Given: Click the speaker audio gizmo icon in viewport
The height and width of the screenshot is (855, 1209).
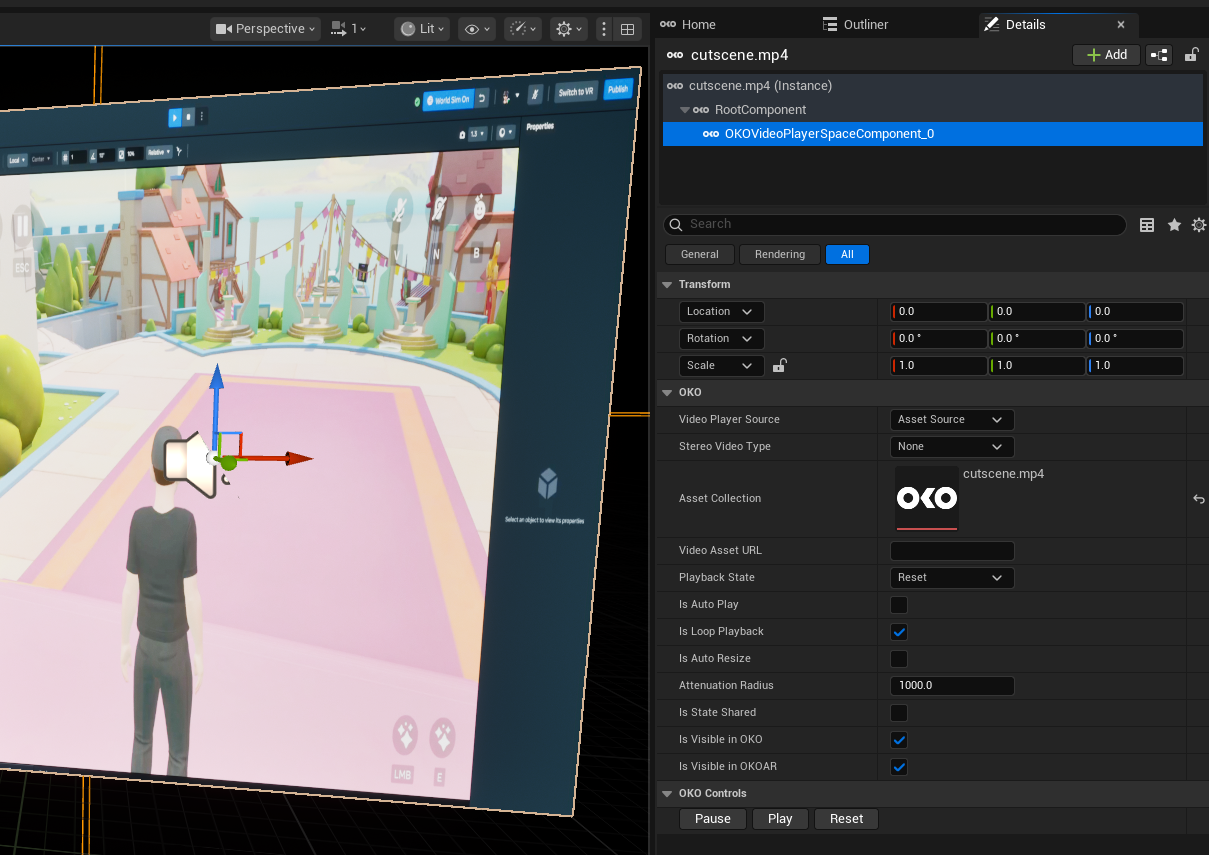Looking at the screenshot, I should (x=189, y=465).
